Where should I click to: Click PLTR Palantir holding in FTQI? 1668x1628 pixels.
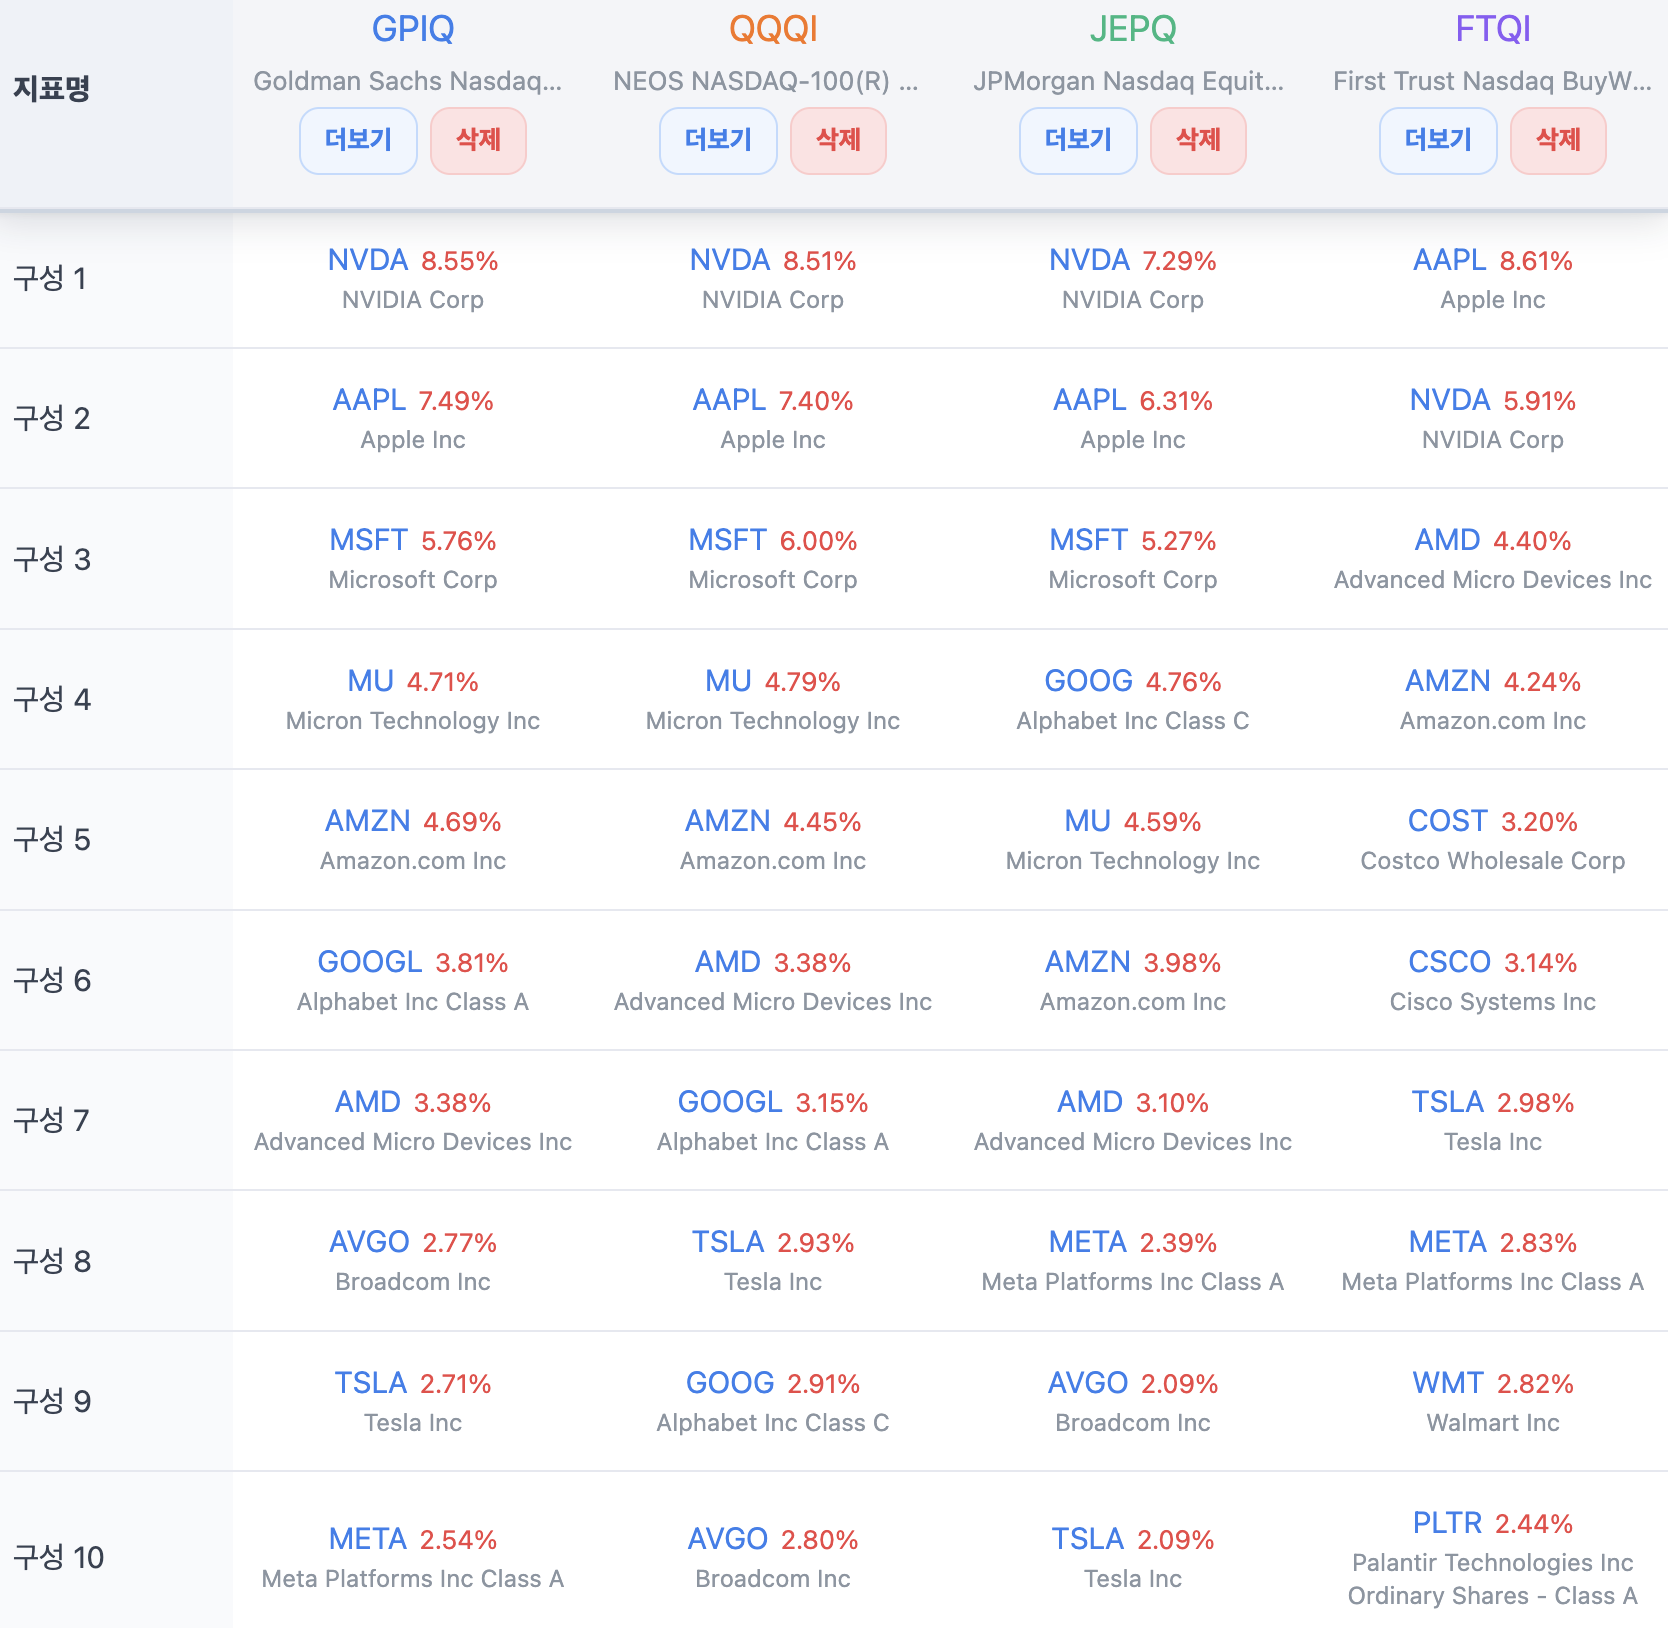(x=1447, y=1523)
